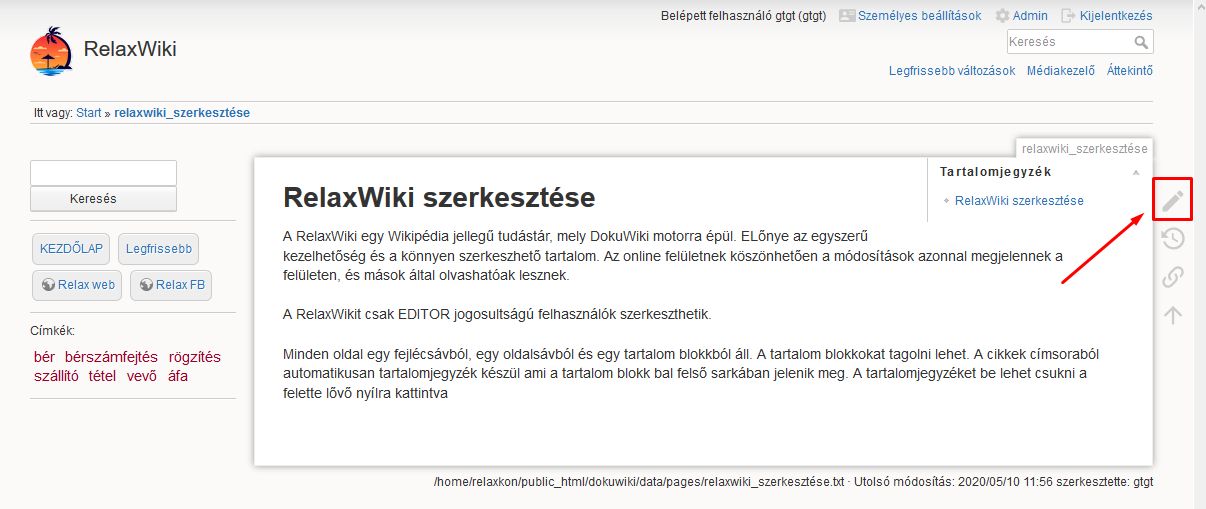Click the RelaxWiki szerkesztése page heading
This screenshot has width=1206, height=509.
click(439, 197)
